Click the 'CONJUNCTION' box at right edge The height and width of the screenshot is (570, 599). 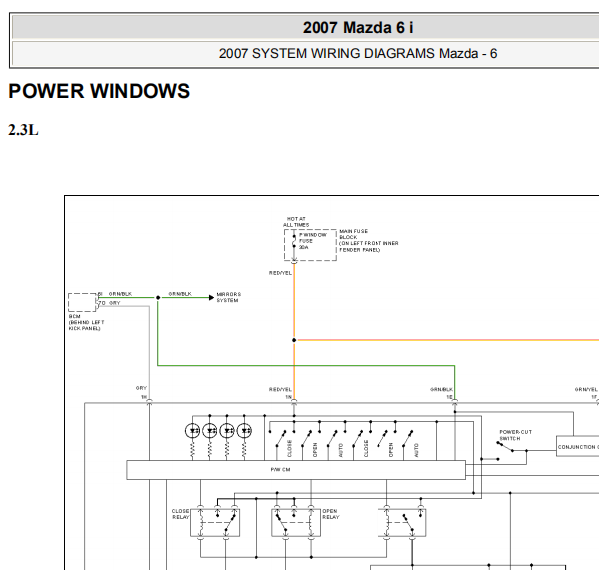click(x=578, y=447)
